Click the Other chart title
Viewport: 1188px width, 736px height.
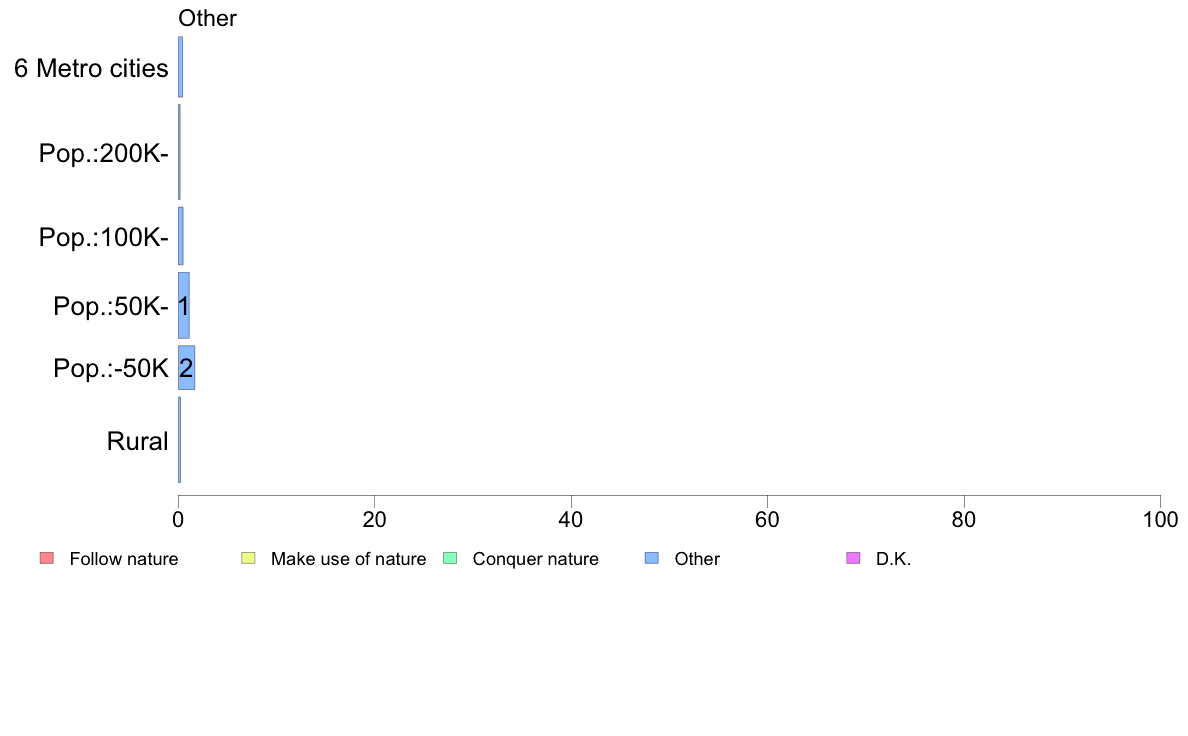tap(207, 18)
